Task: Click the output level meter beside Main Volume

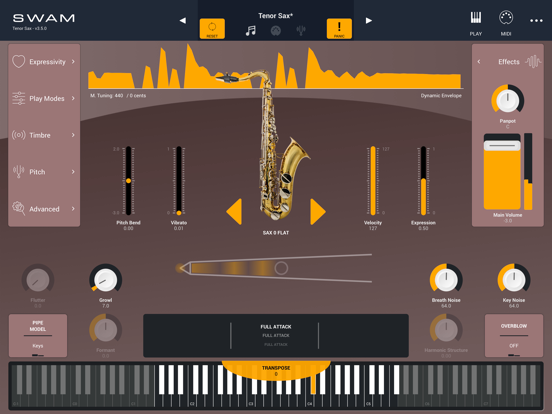Action: [x=528, y=171]
